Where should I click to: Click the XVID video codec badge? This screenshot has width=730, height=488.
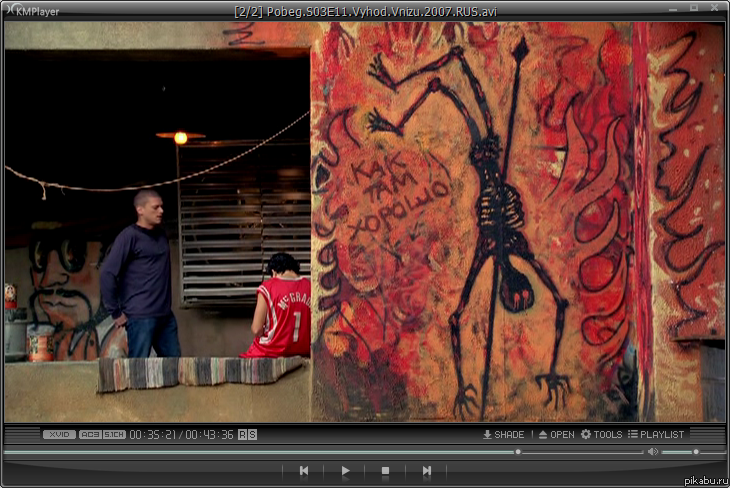59,435
